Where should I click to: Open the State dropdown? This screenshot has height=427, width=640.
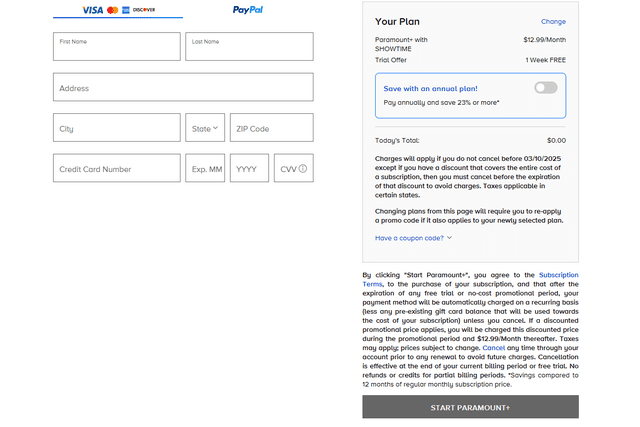[x=204, y=128]
